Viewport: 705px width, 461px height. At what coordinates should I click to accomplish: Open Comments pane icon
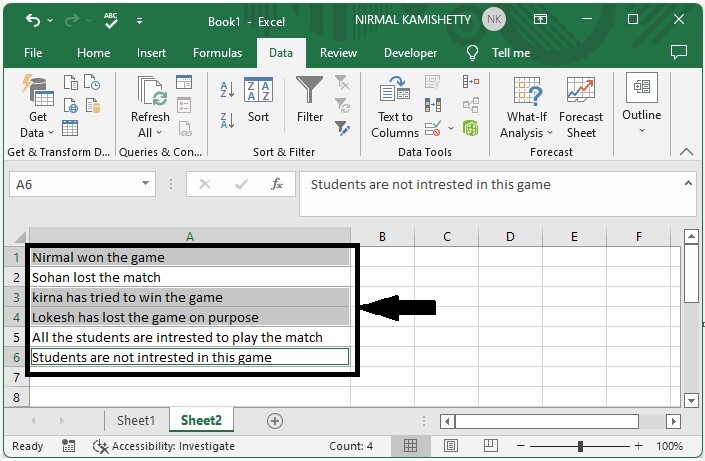679,52
